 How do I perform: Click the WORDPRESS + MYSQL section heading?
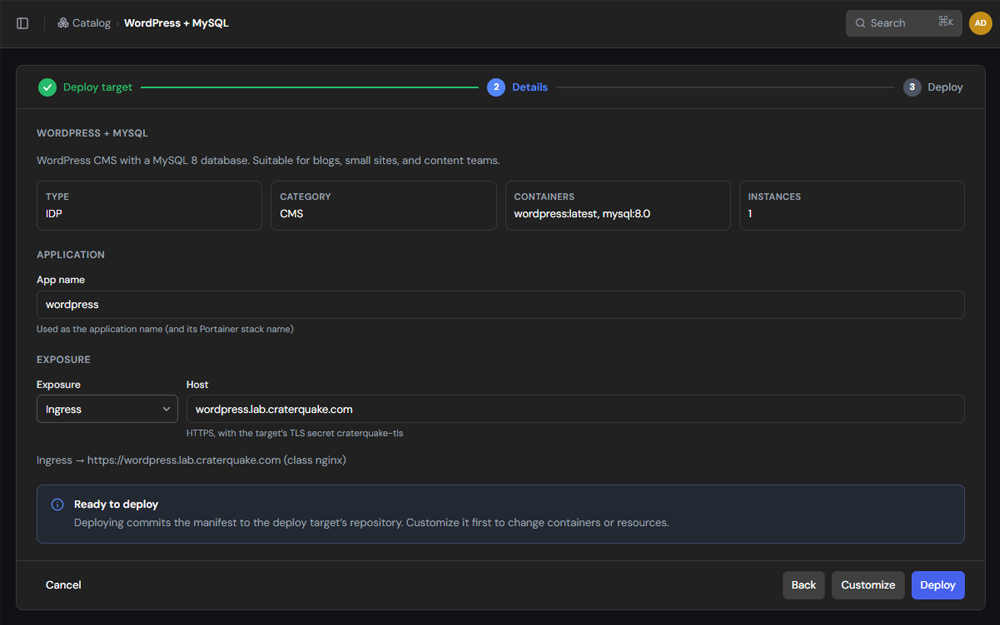pyautogui.click(x=92, y=133)
